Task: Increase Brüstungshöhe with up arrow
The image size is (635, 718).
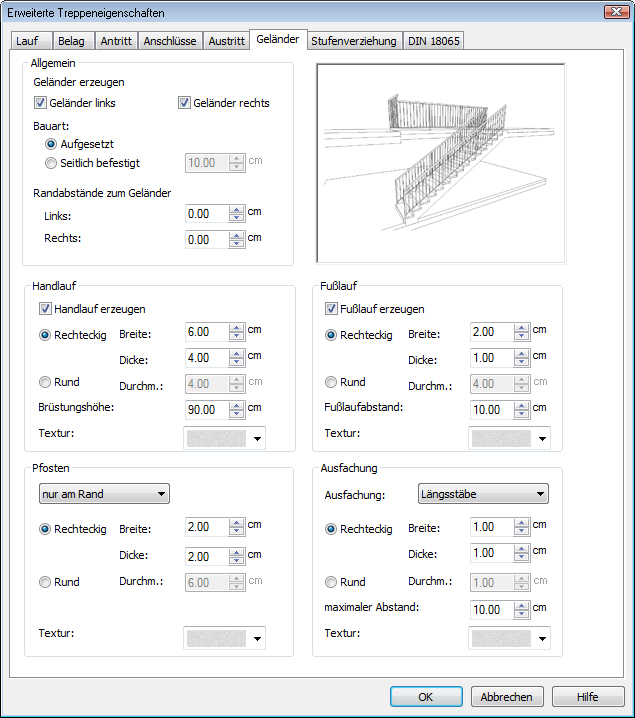Action: [237, 405]
